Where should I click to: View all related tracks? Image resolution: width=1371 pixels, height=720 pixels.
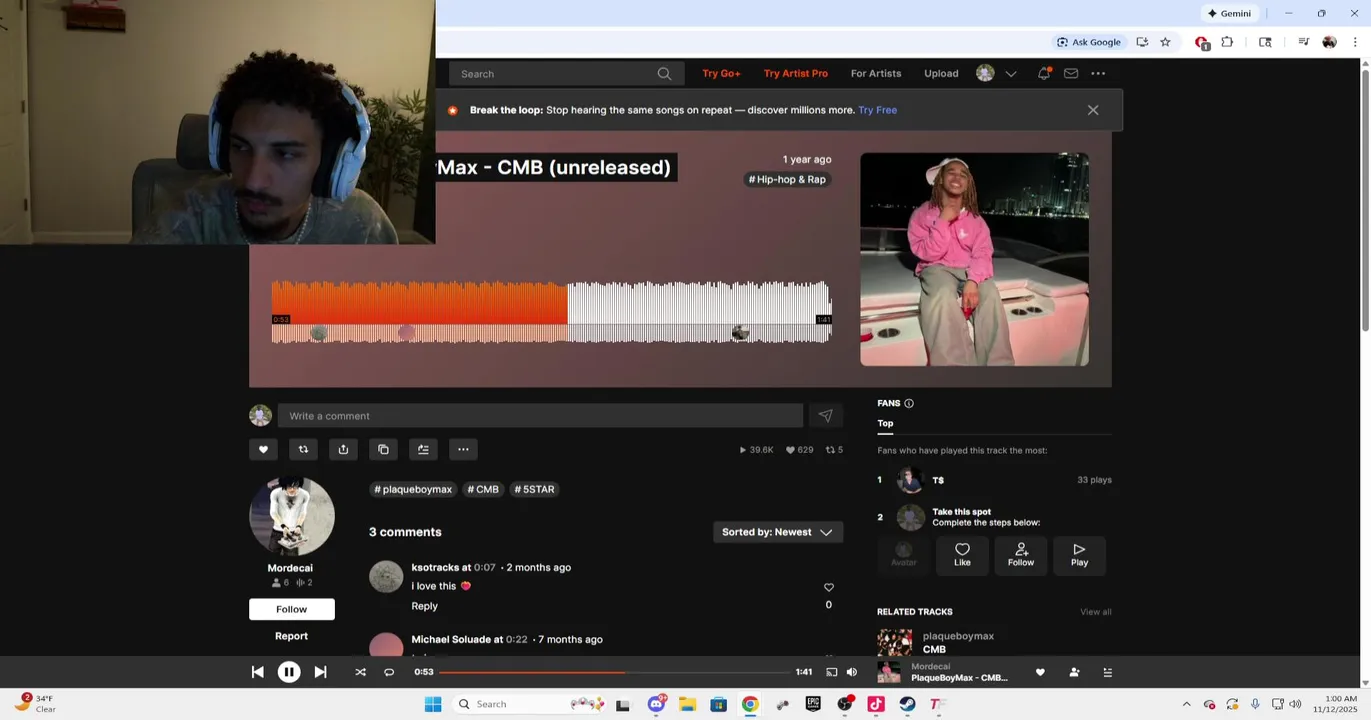pyautogui.click(x=1095, y=612)
